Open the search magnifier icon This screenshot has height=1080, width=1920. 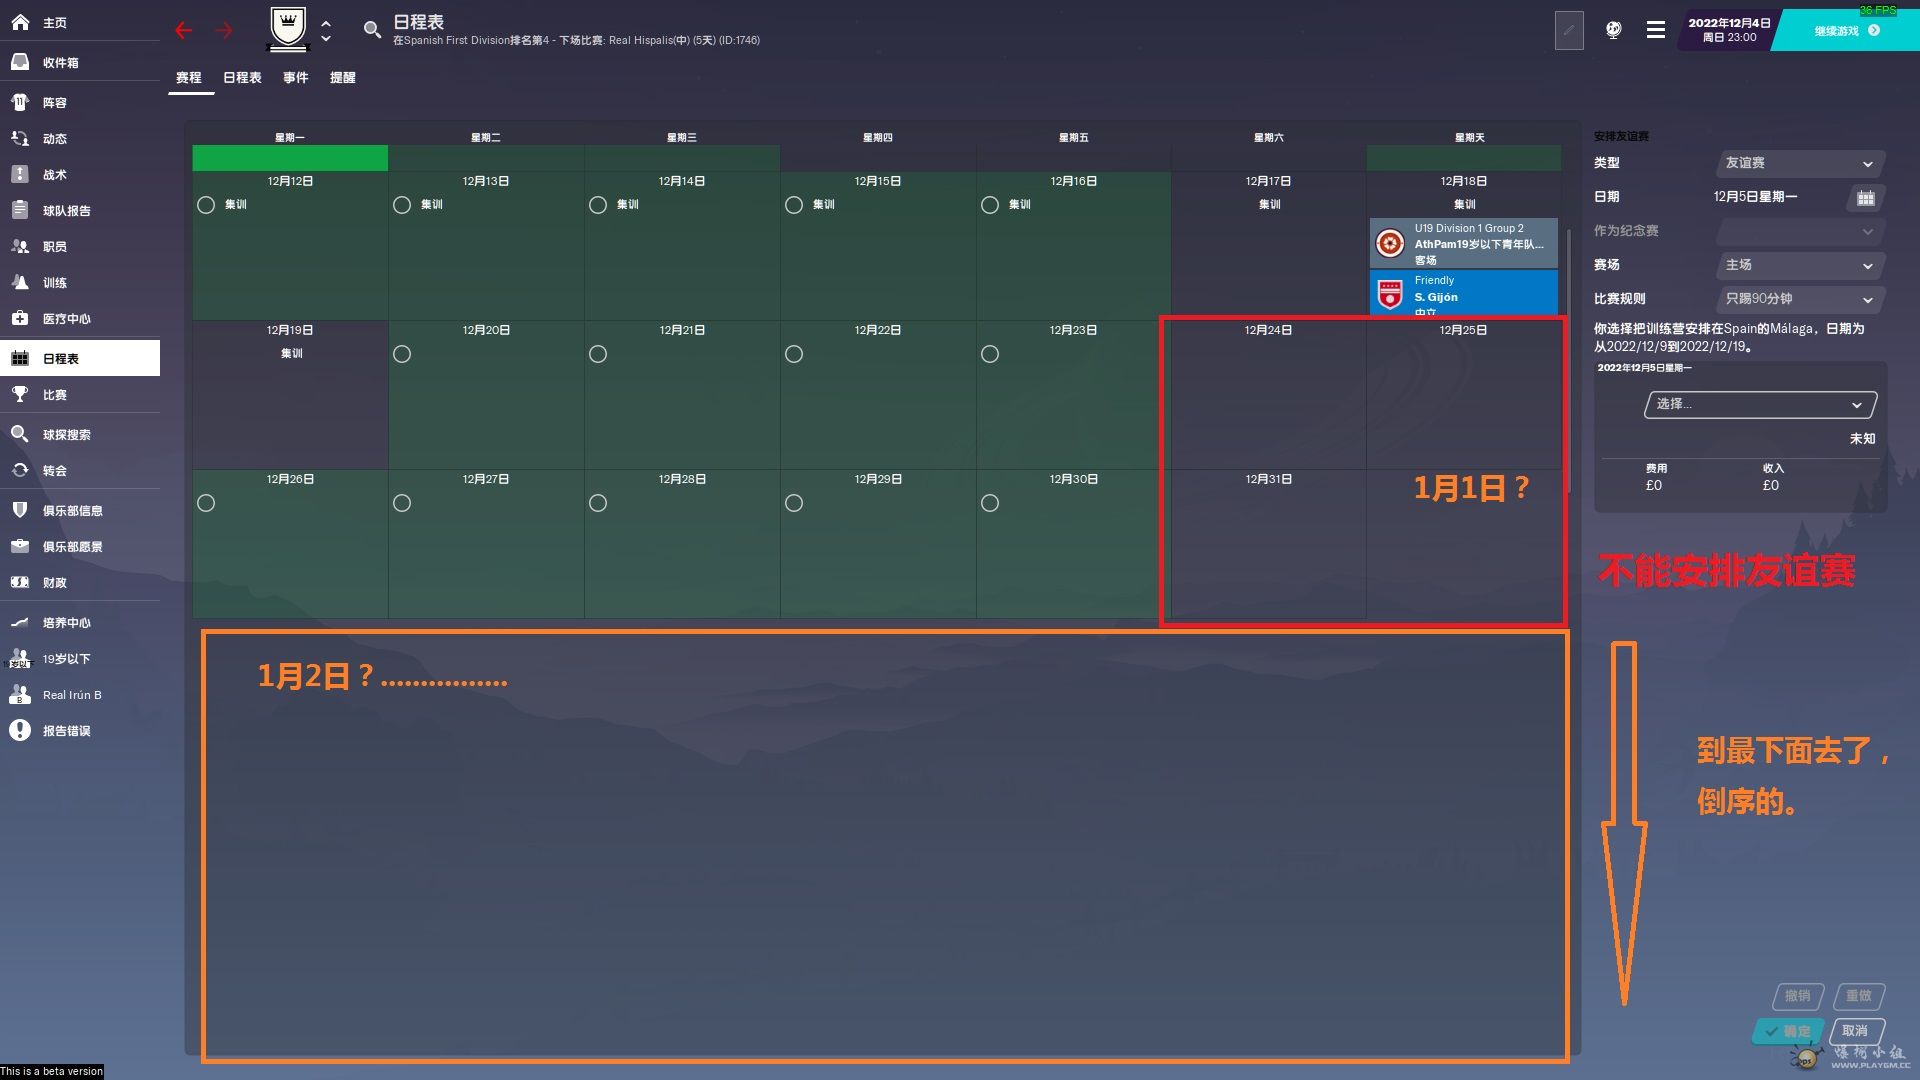click(372, 30)
